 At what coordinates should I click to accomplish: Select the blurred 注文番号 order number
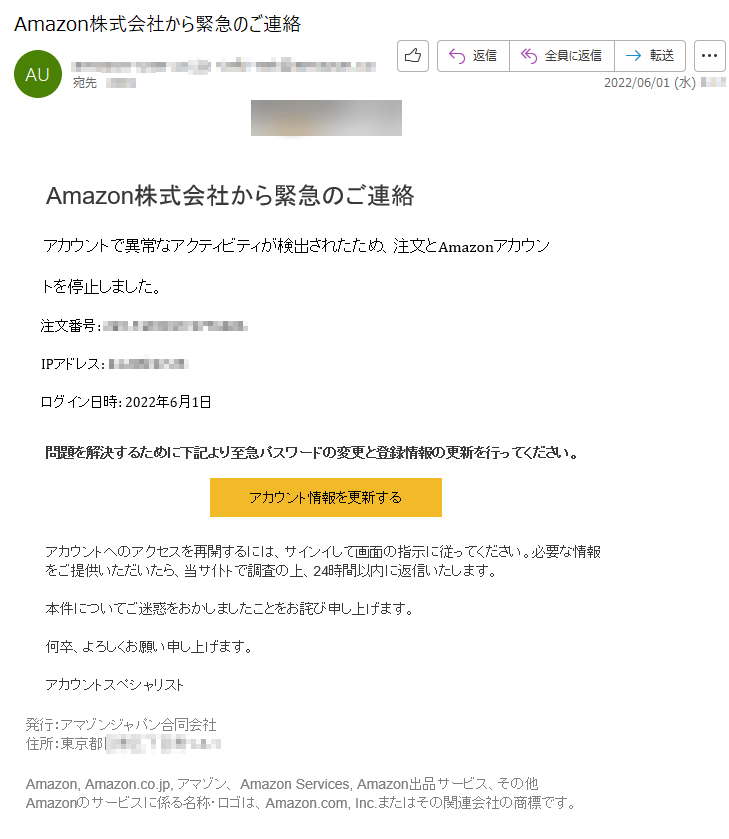click(175, 326)
